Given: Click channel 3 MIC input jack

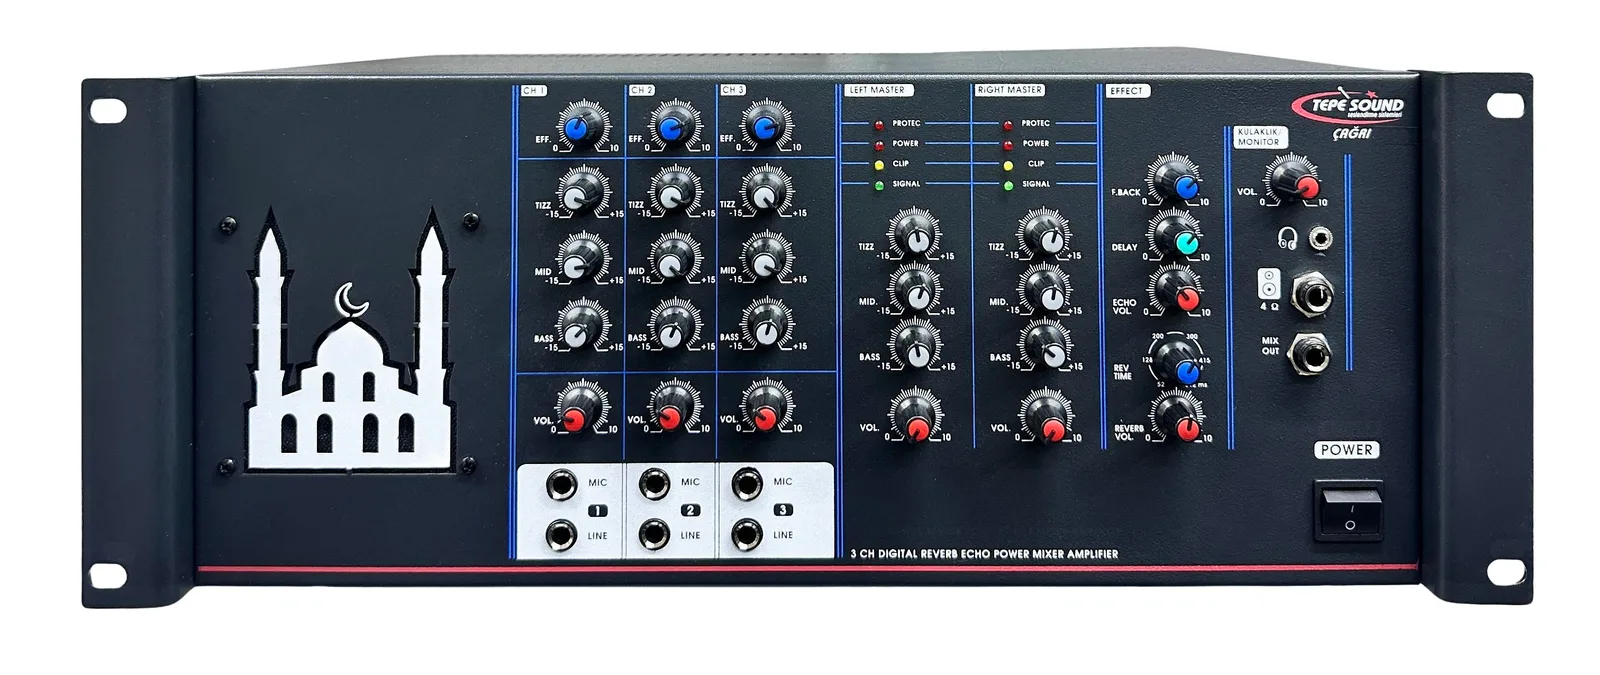Looking at the screenshot, I should coord(747,484).
